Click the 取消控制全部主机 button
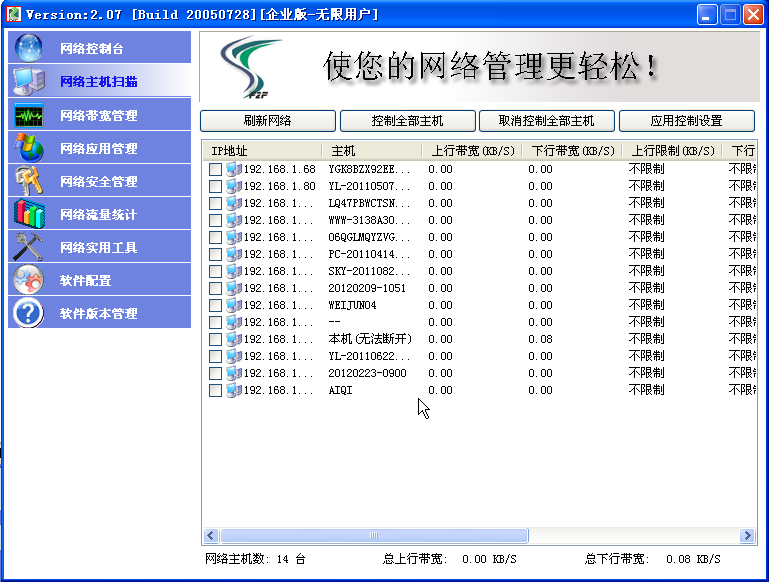Screen dimensions: 769x582 [546, 121]
